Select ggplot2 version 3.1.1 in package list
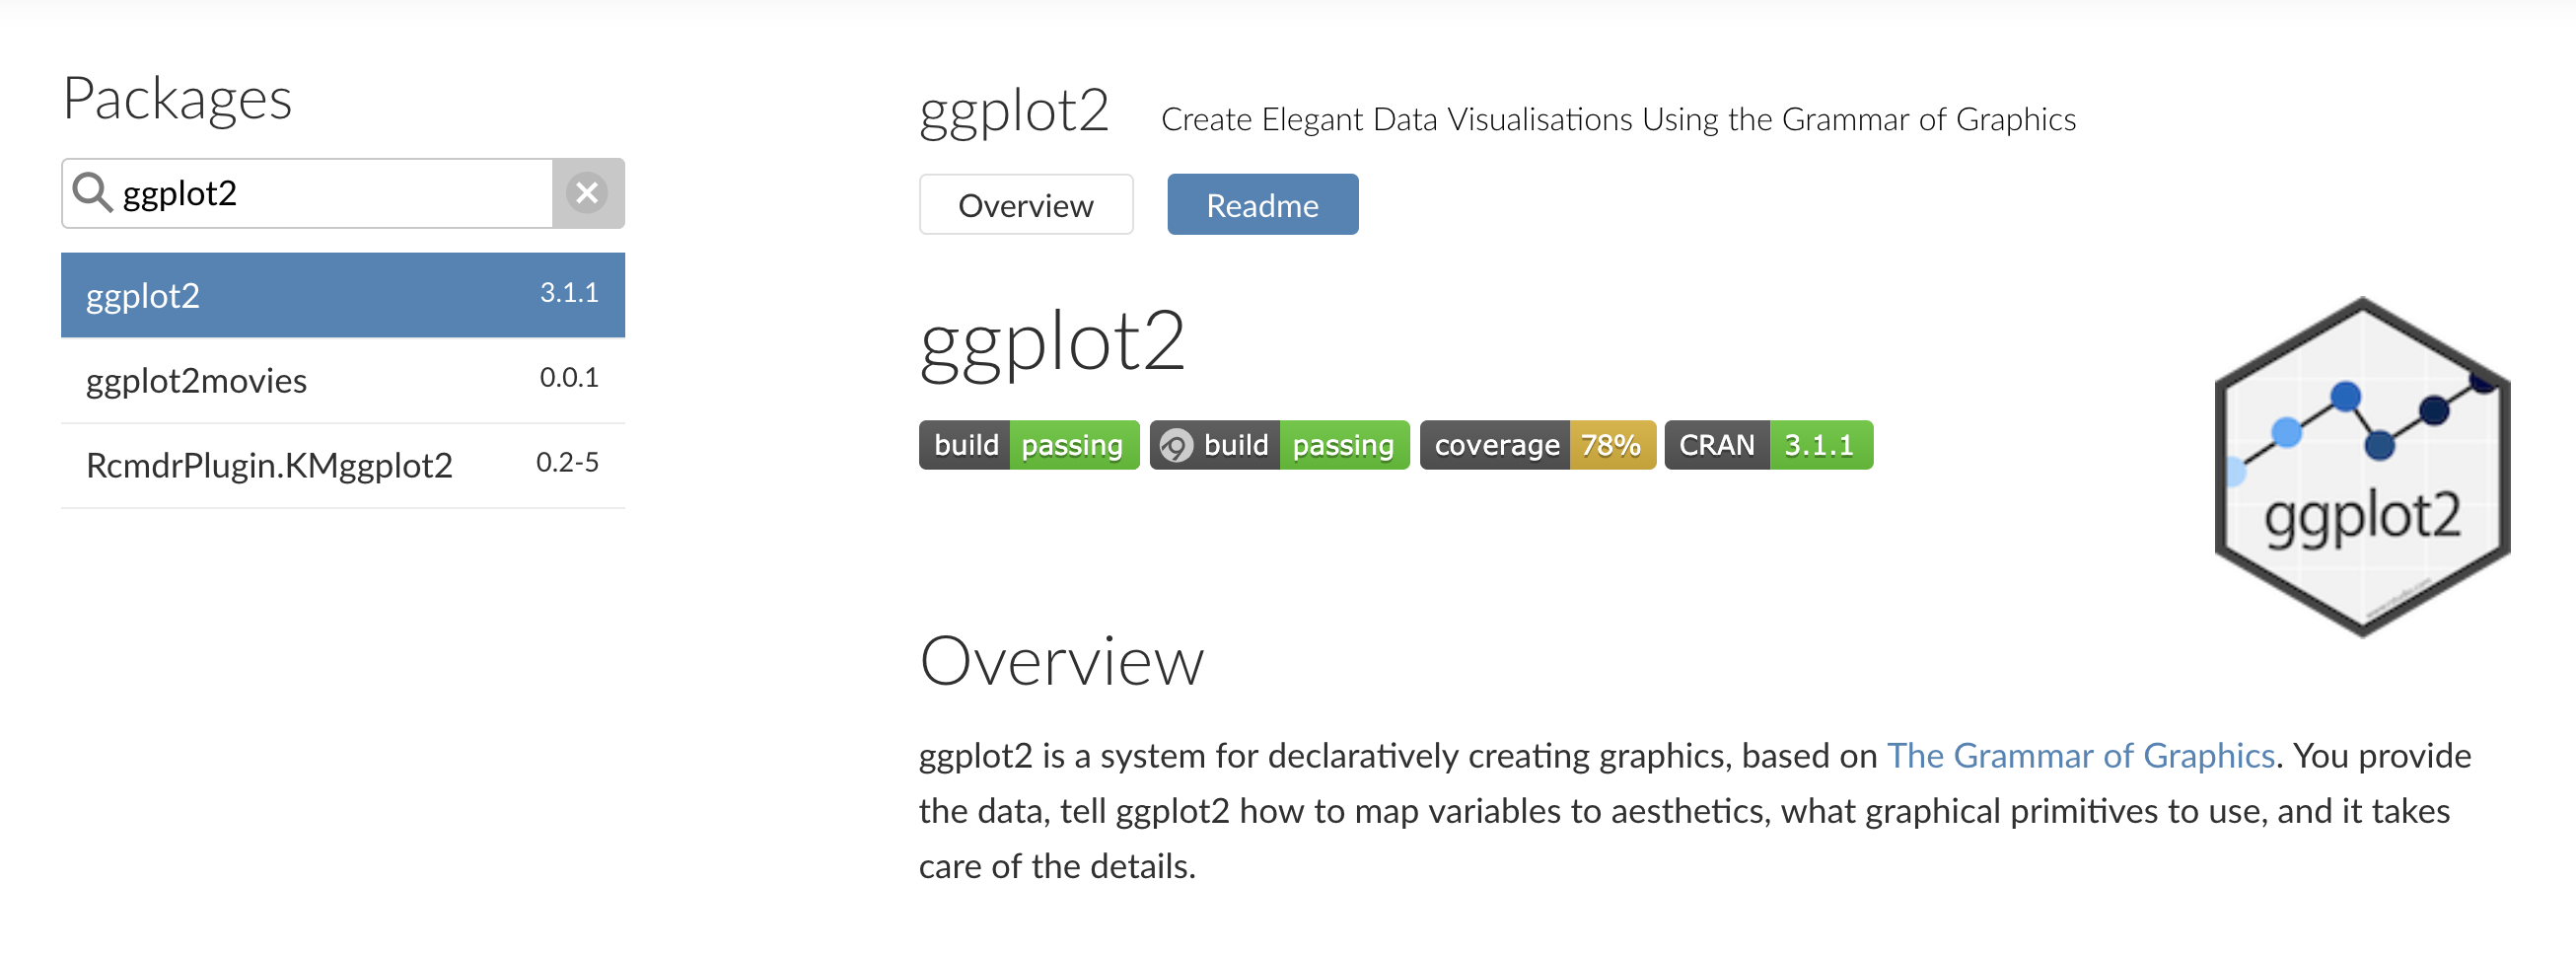 342,295
